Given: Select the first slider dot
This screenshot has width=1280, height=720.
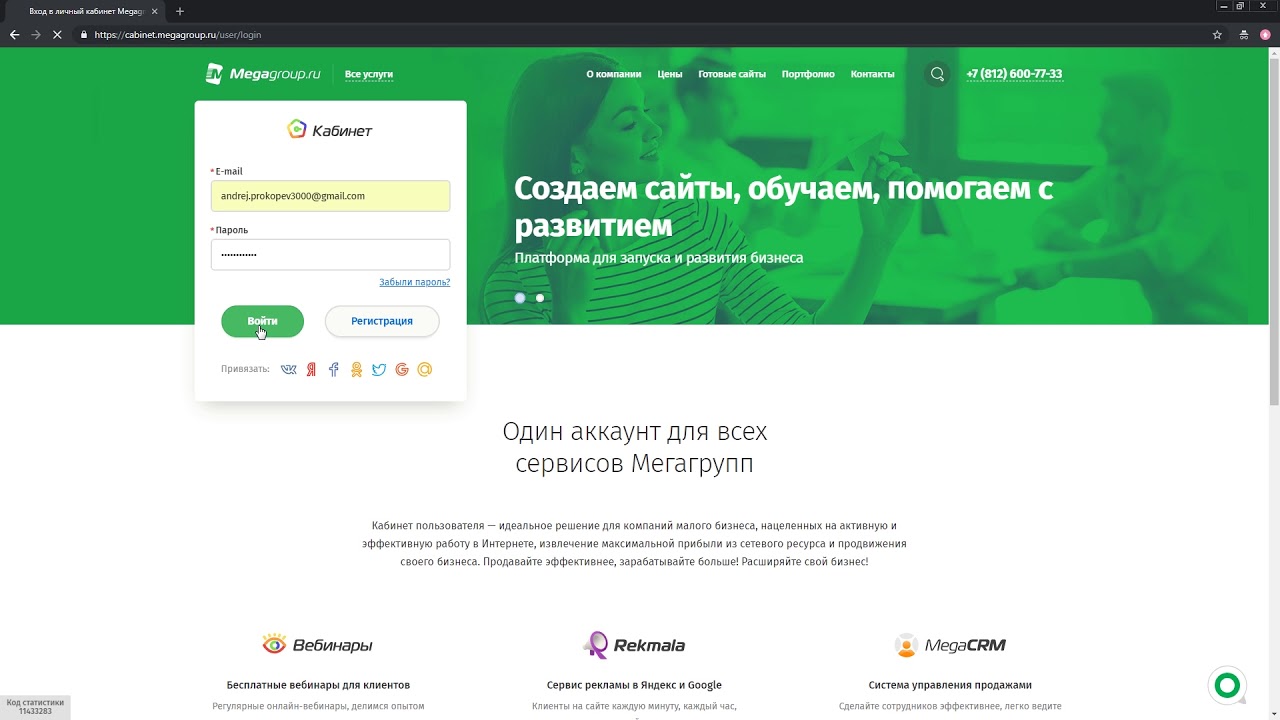Looking at the screenshot, I should 520,298.
